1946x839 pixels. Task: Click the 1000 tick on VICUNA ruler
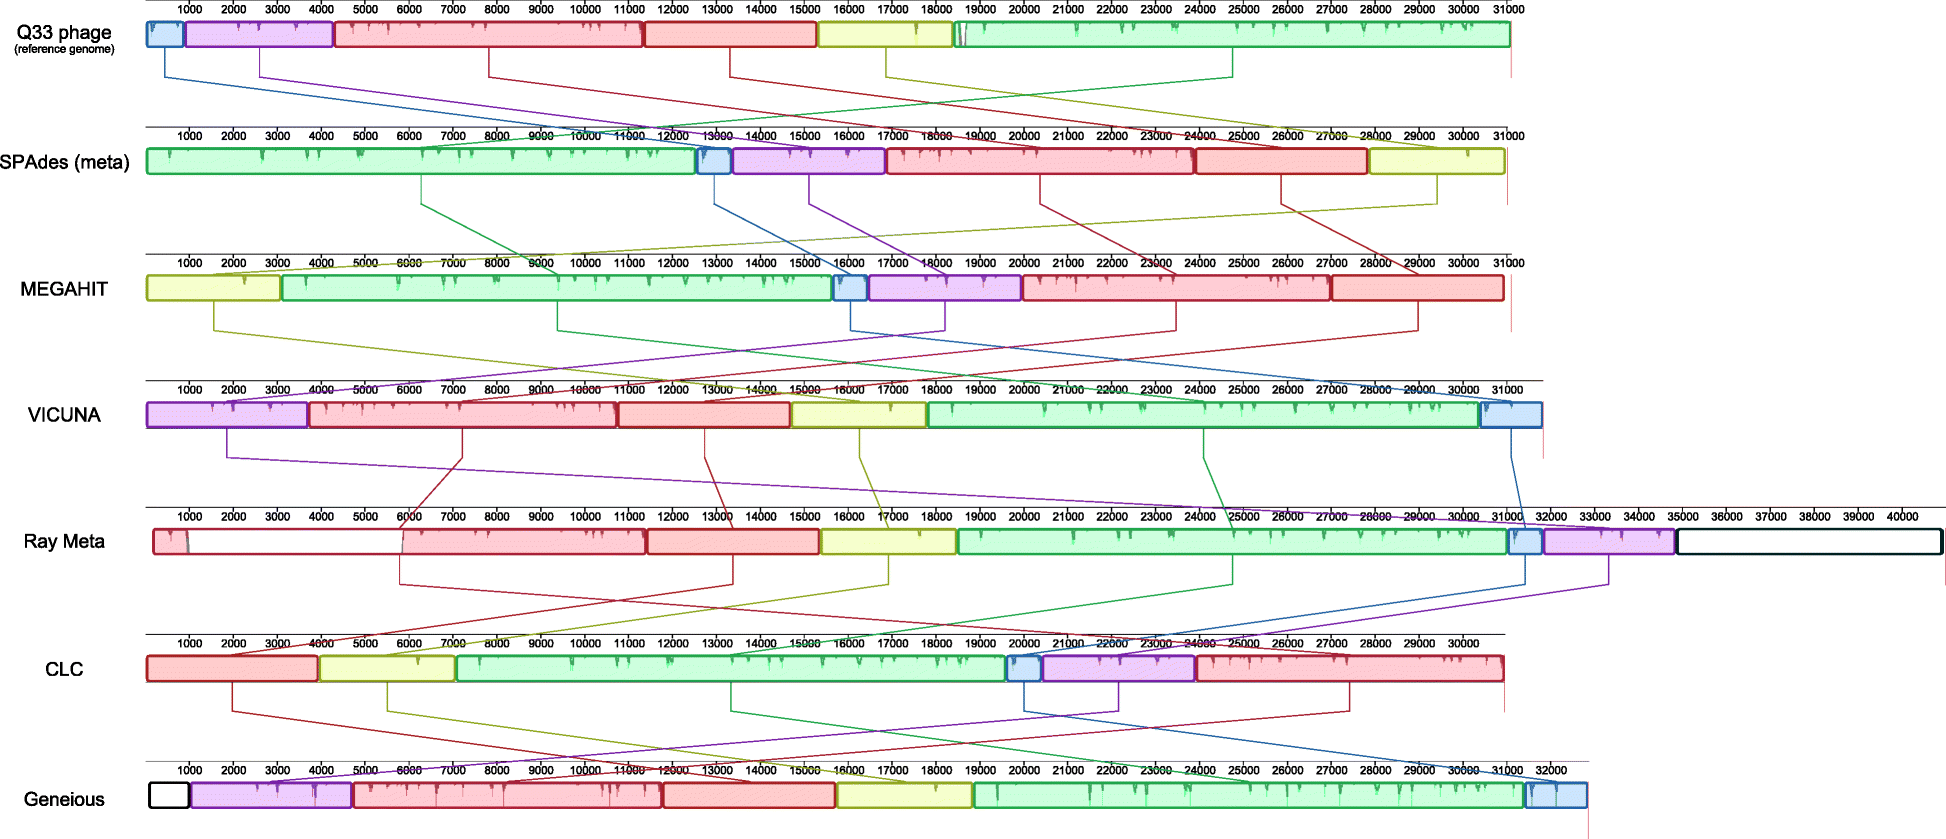coord(190,389)
